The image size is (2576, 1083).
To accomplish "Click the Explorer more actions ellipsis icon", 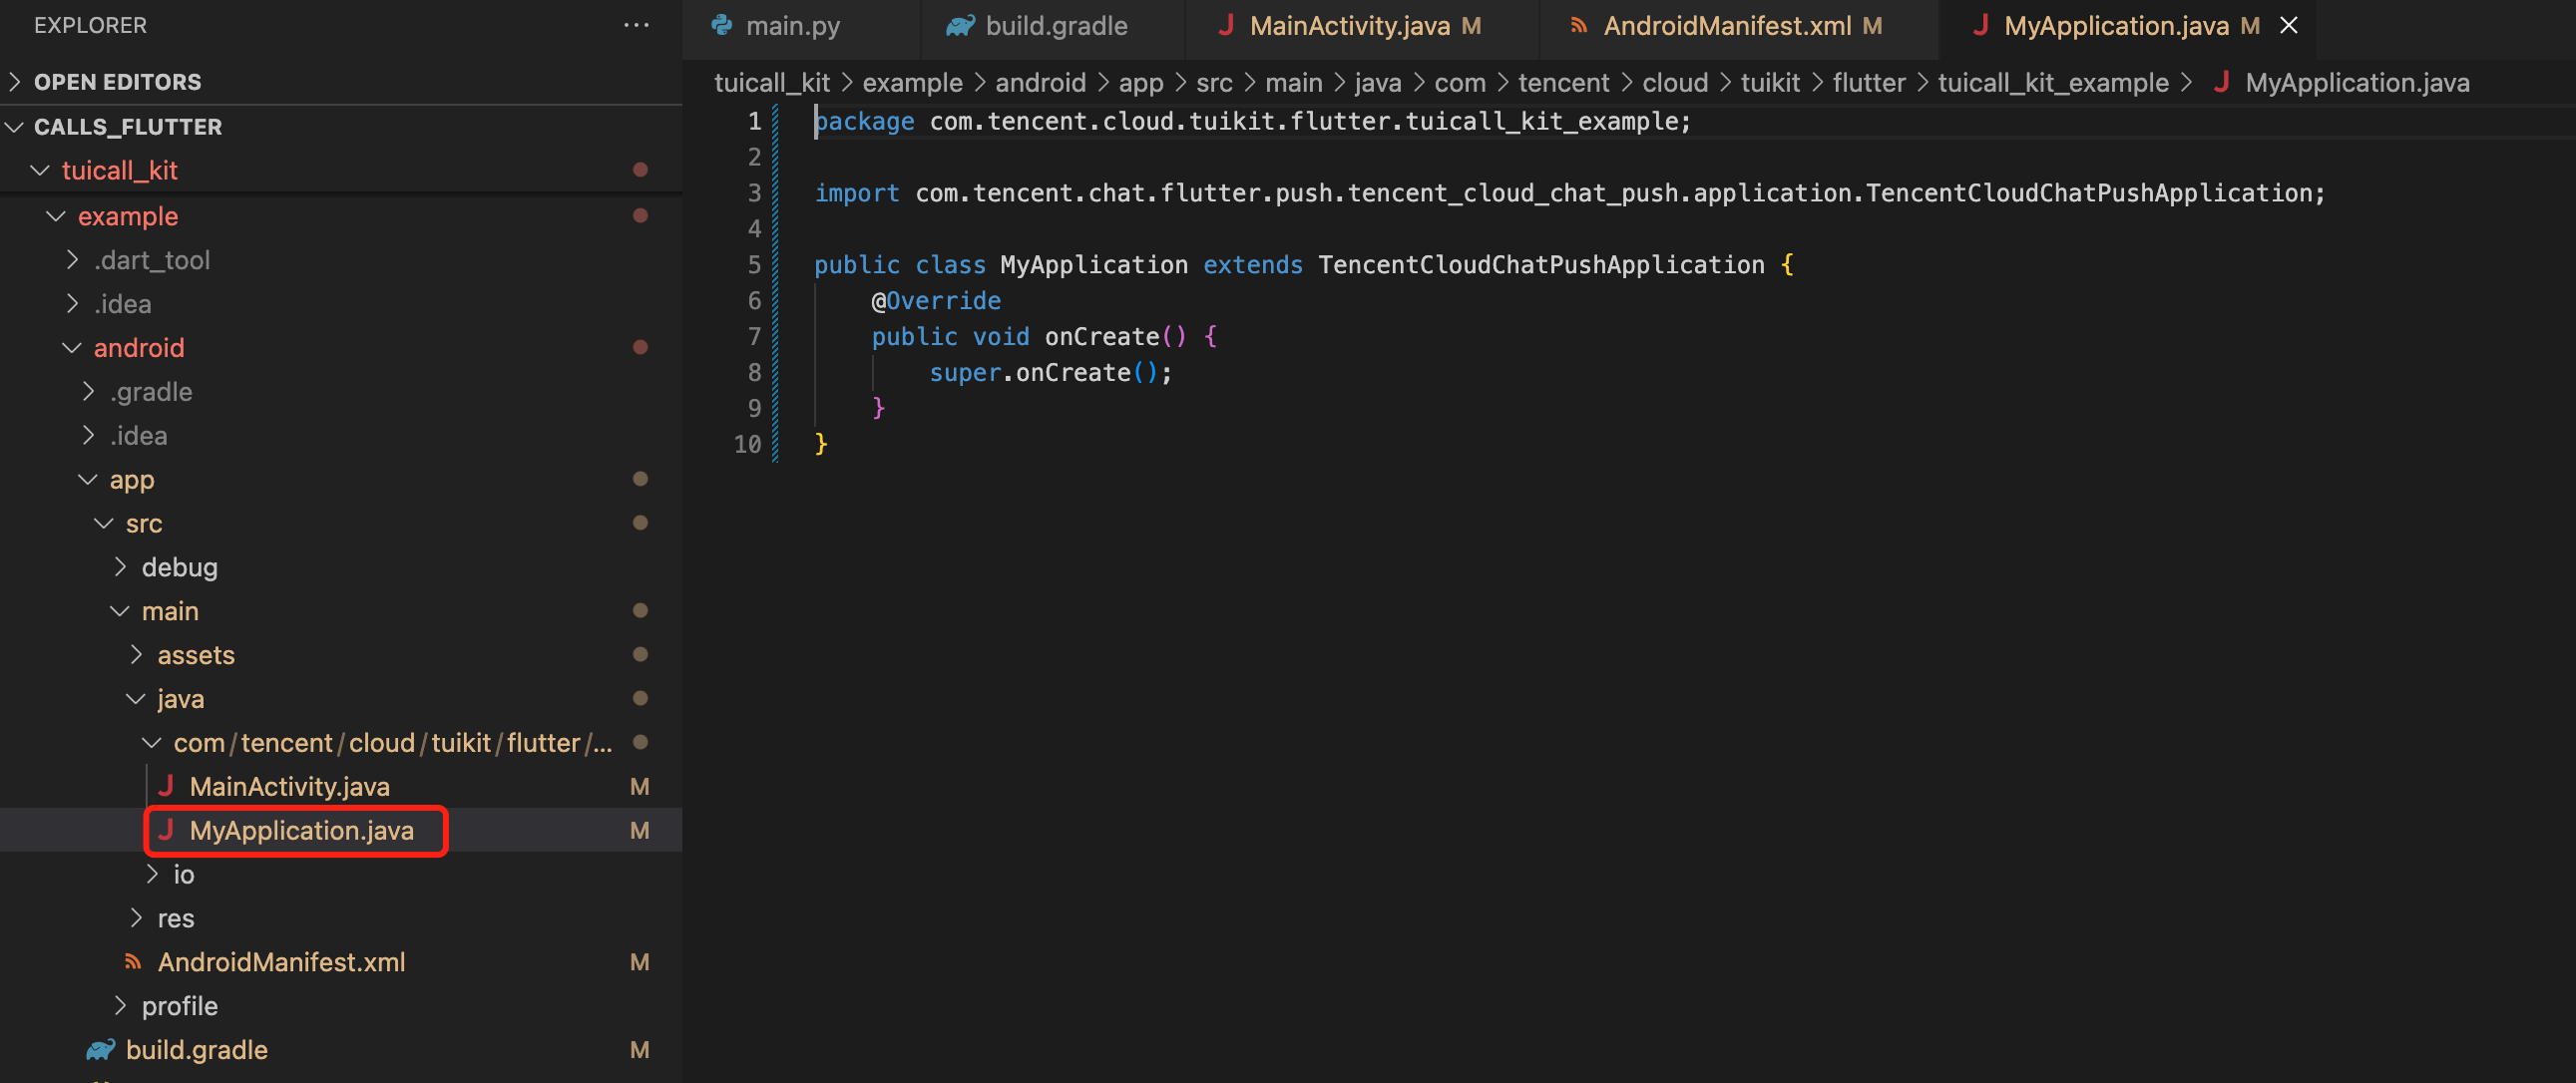I will tap(636, 25).
